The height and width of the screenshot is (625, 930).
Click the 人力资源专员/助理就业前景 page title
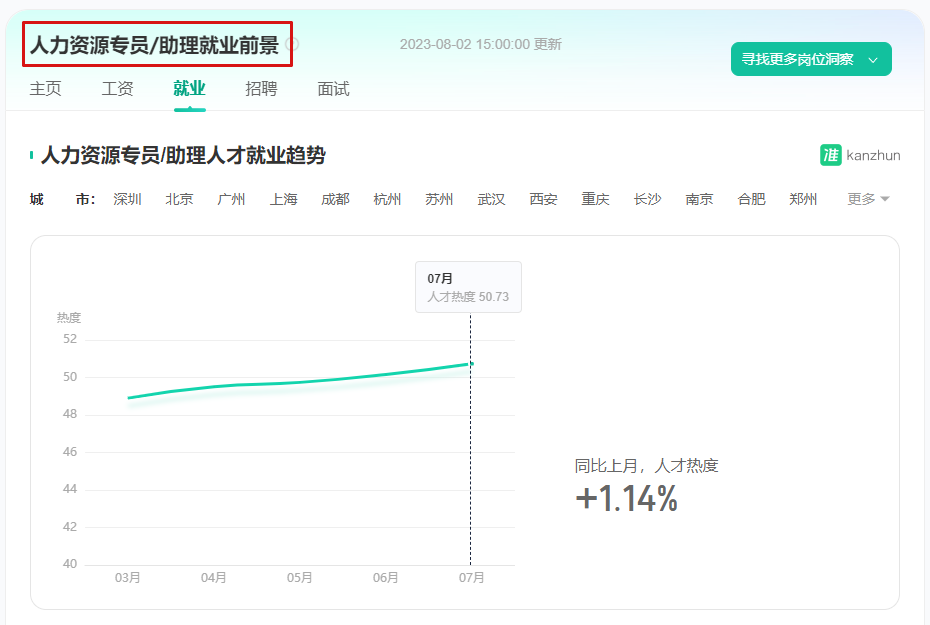click(154, 44)
